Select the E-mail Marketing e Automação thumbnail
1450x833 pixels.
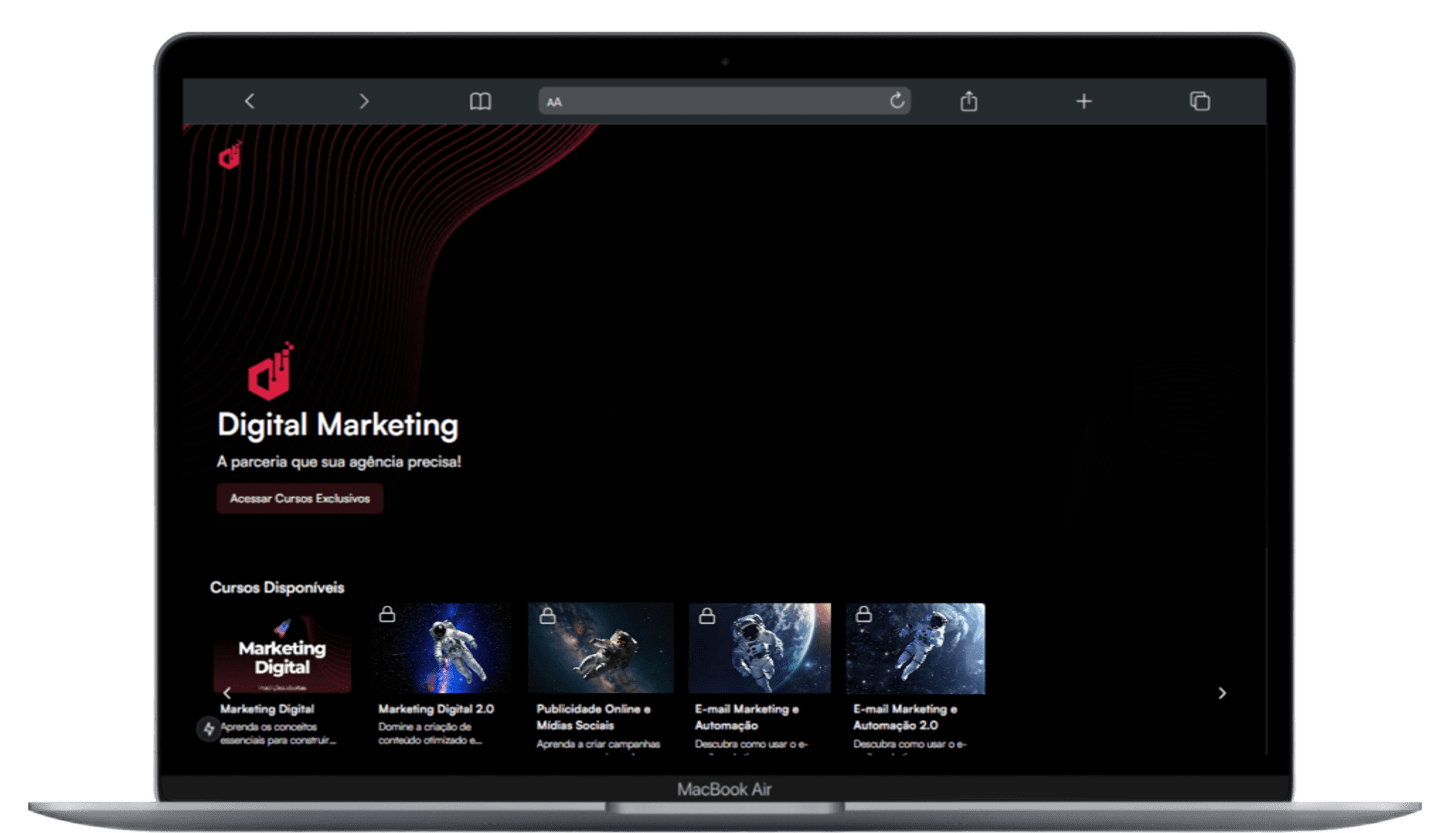point(759,648)
